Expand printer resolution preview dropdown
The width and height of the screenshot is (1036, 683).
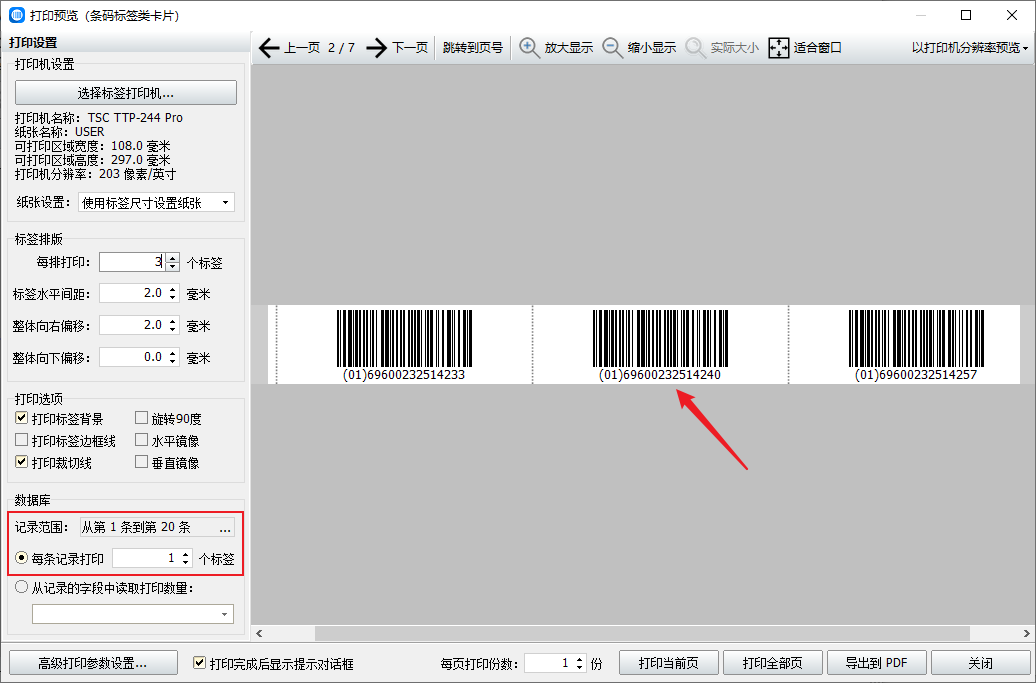(970, 48)
